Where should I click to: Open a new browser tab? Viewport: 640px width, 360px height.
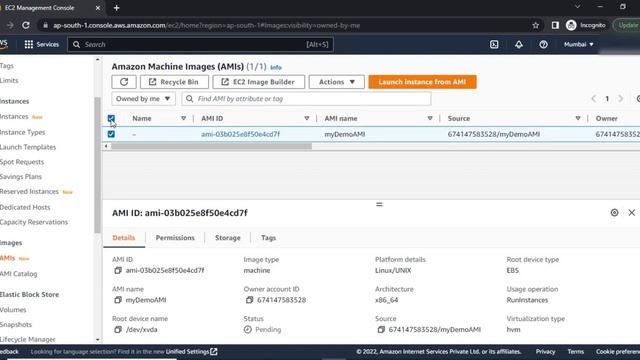point(116,8)
